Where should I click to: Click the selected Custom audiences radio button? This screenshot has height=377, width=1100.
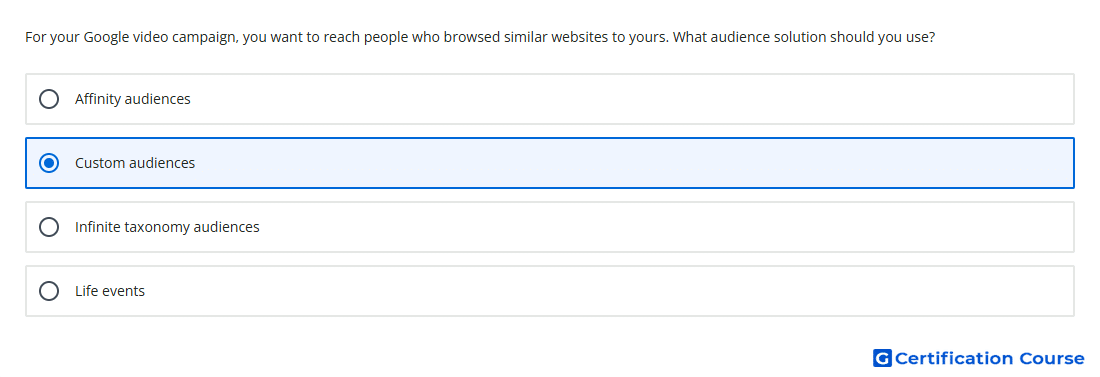[48, 163]
